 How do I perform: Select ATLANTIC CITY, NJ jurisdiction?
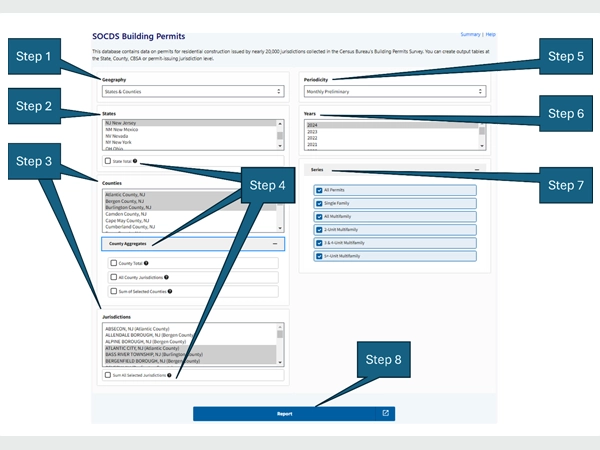coord(190,348)
